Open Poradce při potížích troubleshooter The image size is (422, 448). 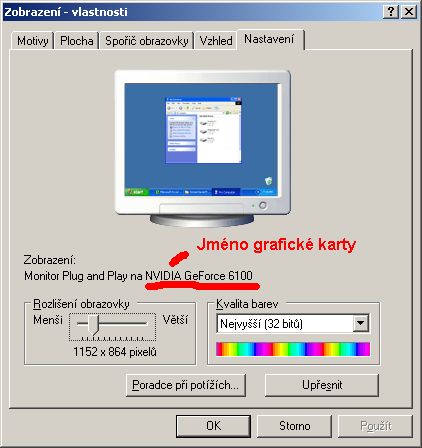click(186, 385)
